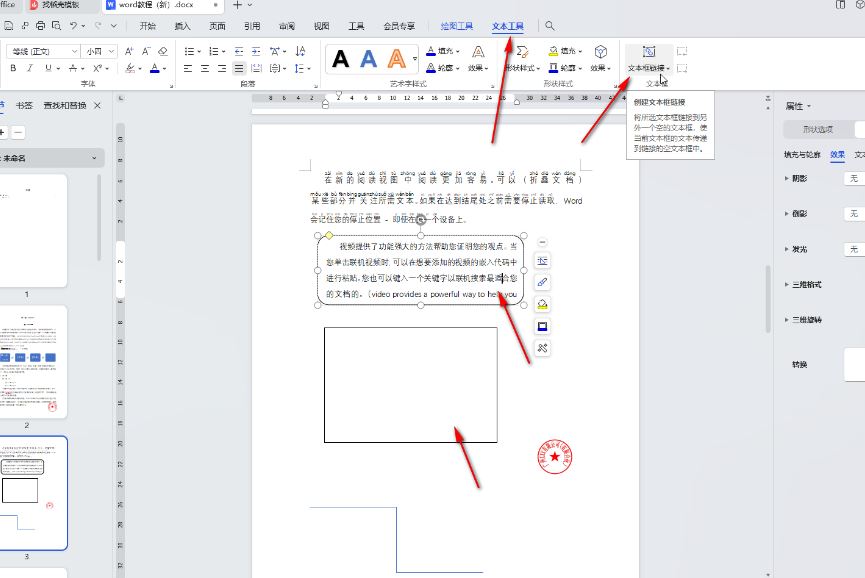This screenshot has height=578, width=865.
Task: Switch to 文本工具 tab
Action: (508, 26)
